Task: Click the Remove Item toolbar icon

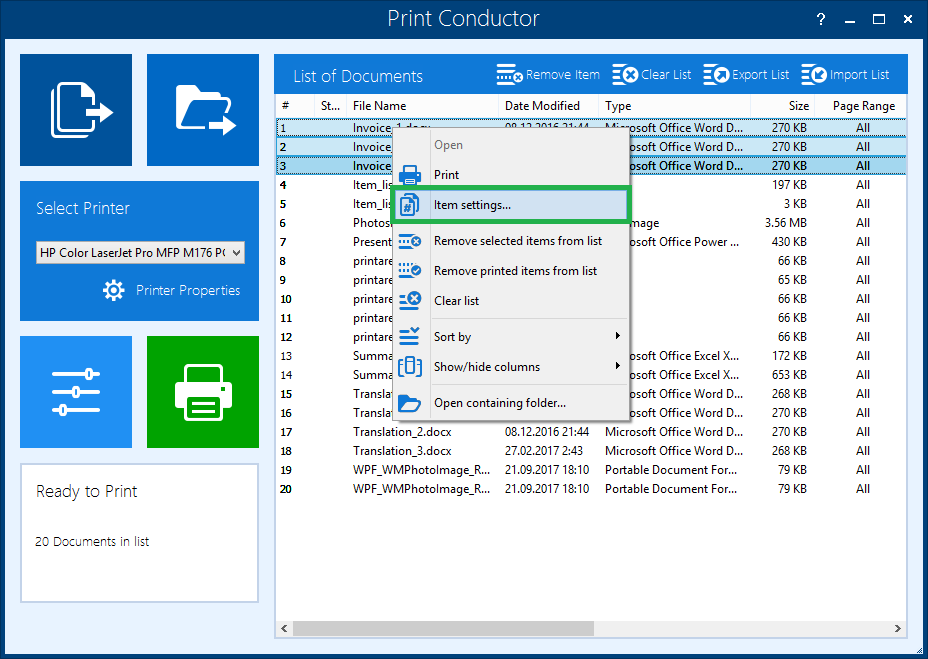Action: point(509,75)
